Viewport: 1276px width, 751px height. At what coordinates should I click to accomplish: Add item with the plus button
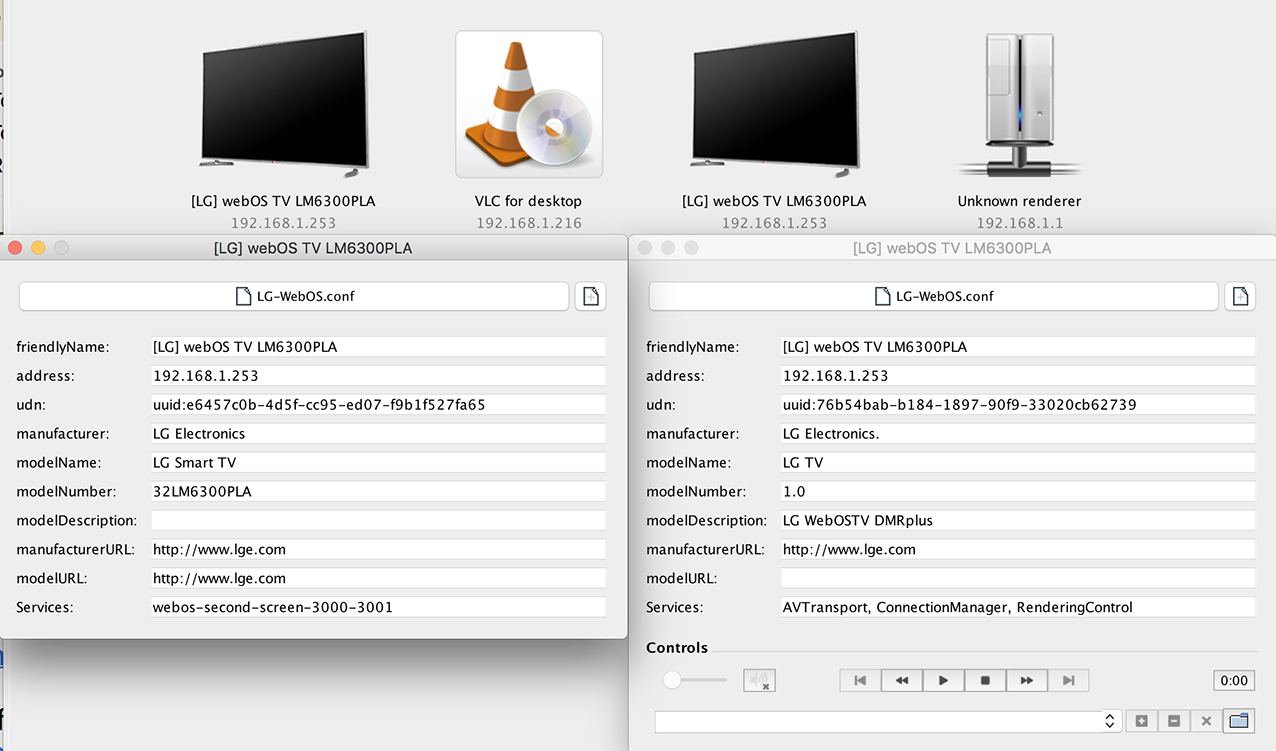tap(1141, 721)
